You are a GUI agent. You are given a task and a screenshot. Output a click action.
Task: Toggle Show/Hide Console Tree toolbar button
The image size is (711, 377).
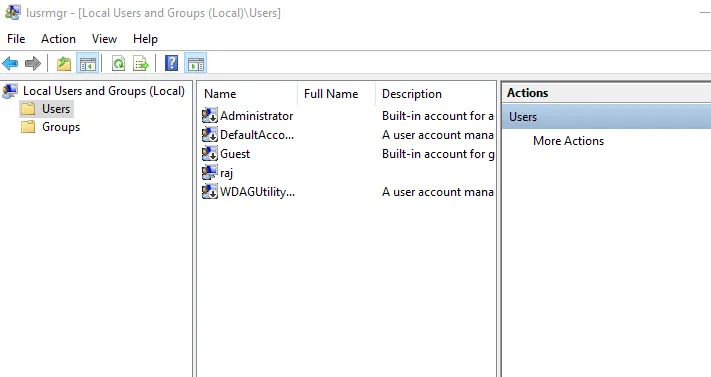click(88, 64)
